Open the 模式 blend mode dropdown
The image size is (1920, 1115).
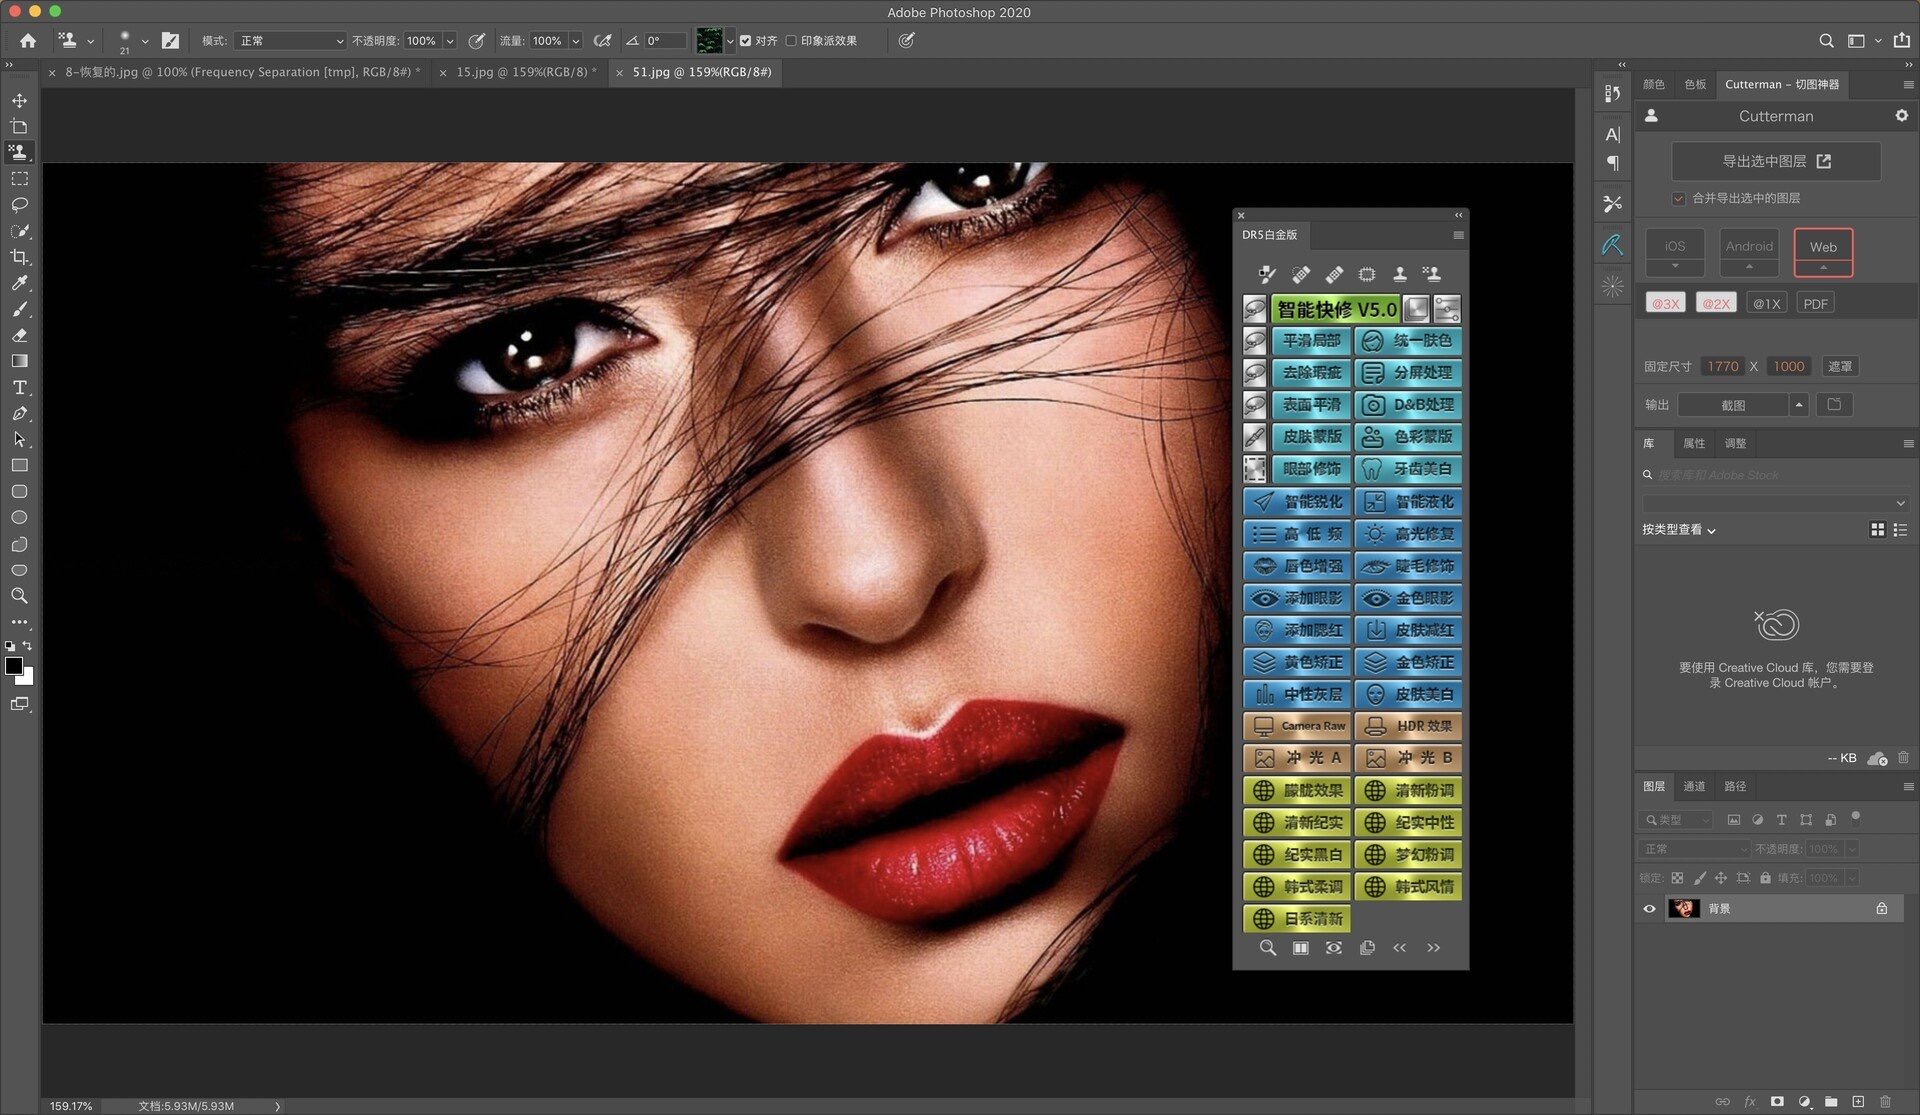point(290,41)
